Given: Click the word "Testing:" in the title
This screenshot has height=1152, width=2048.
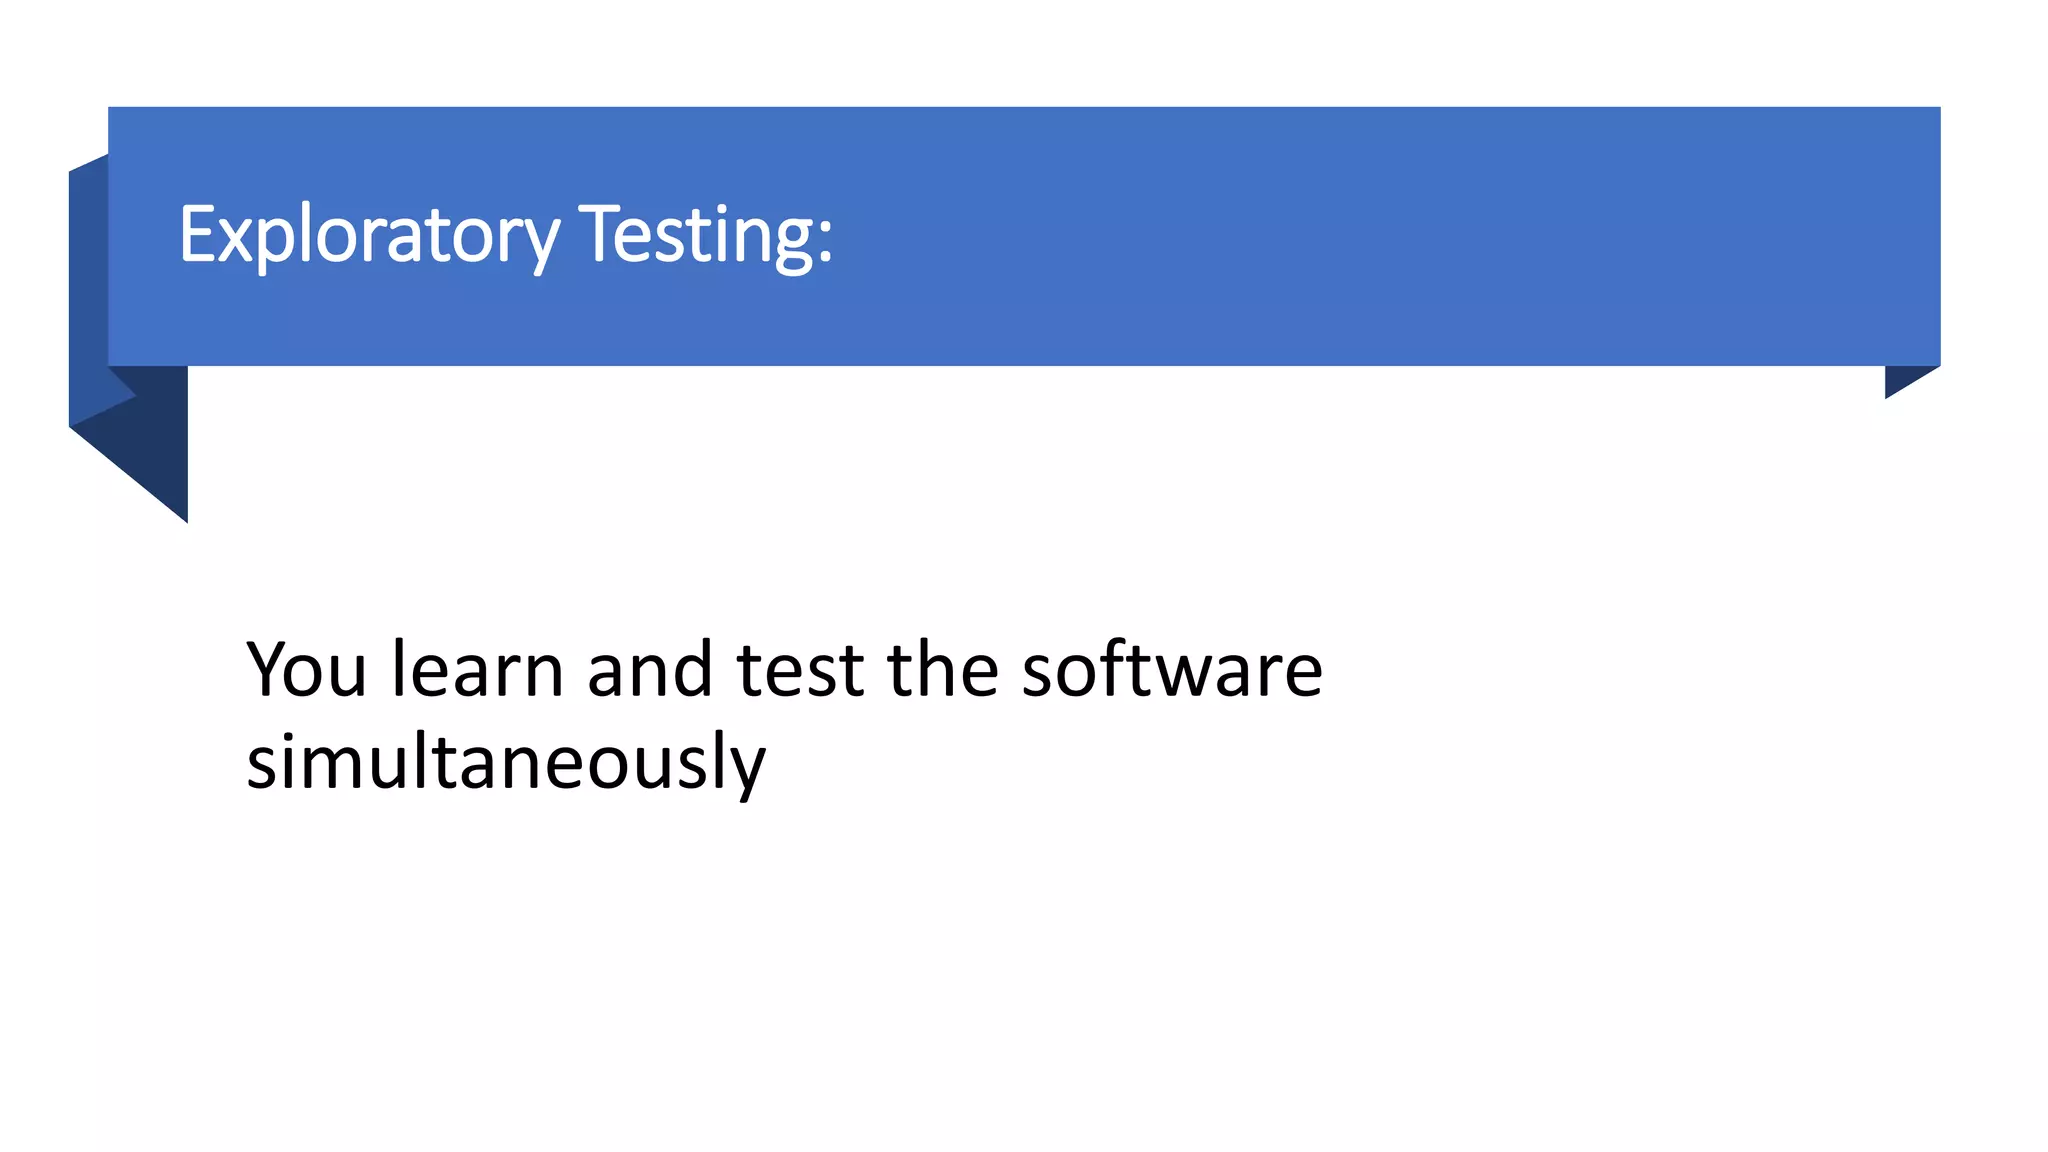Looking at the screenshot, I should tap(705, 235).
